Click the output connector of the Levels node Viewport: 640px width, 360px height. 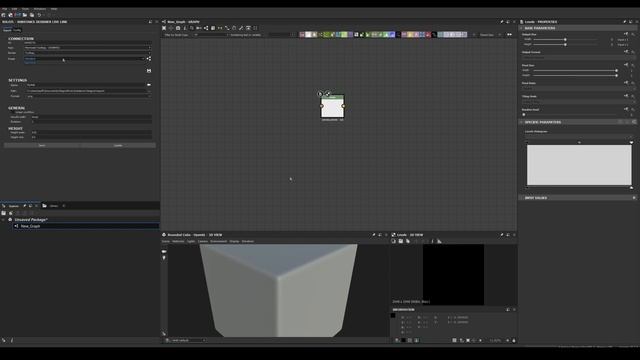click(x=343, y=106)
